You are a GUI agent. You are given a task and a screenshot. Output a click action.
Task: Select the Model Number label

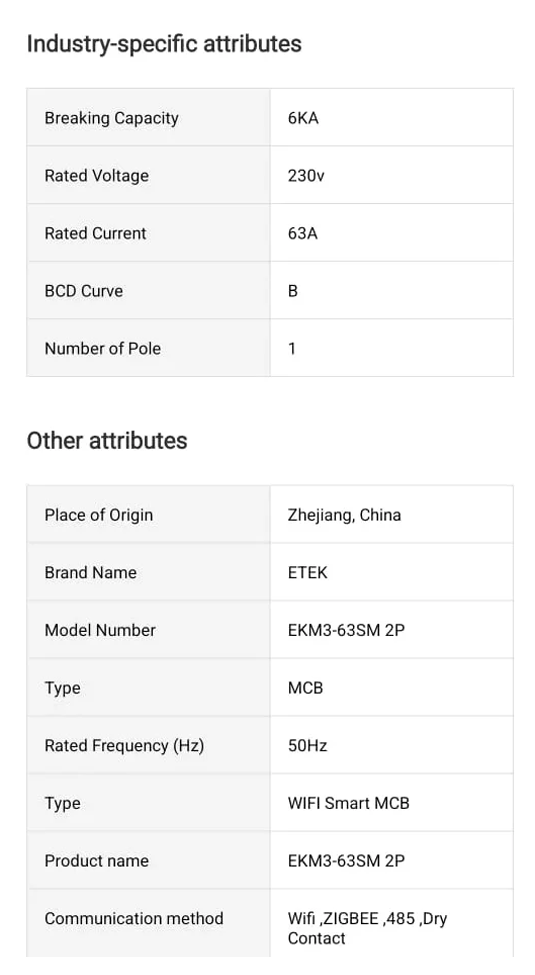click(x=100, y=630)
